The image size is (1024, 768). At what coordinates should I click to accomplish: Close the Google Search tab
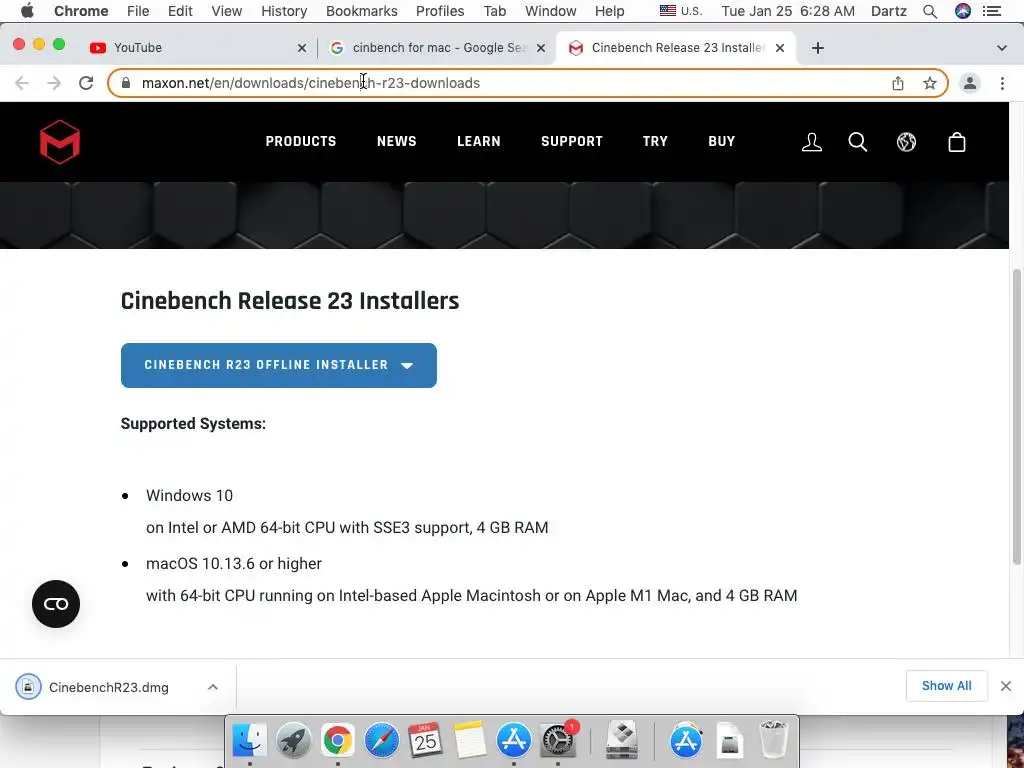coord(541,48)
